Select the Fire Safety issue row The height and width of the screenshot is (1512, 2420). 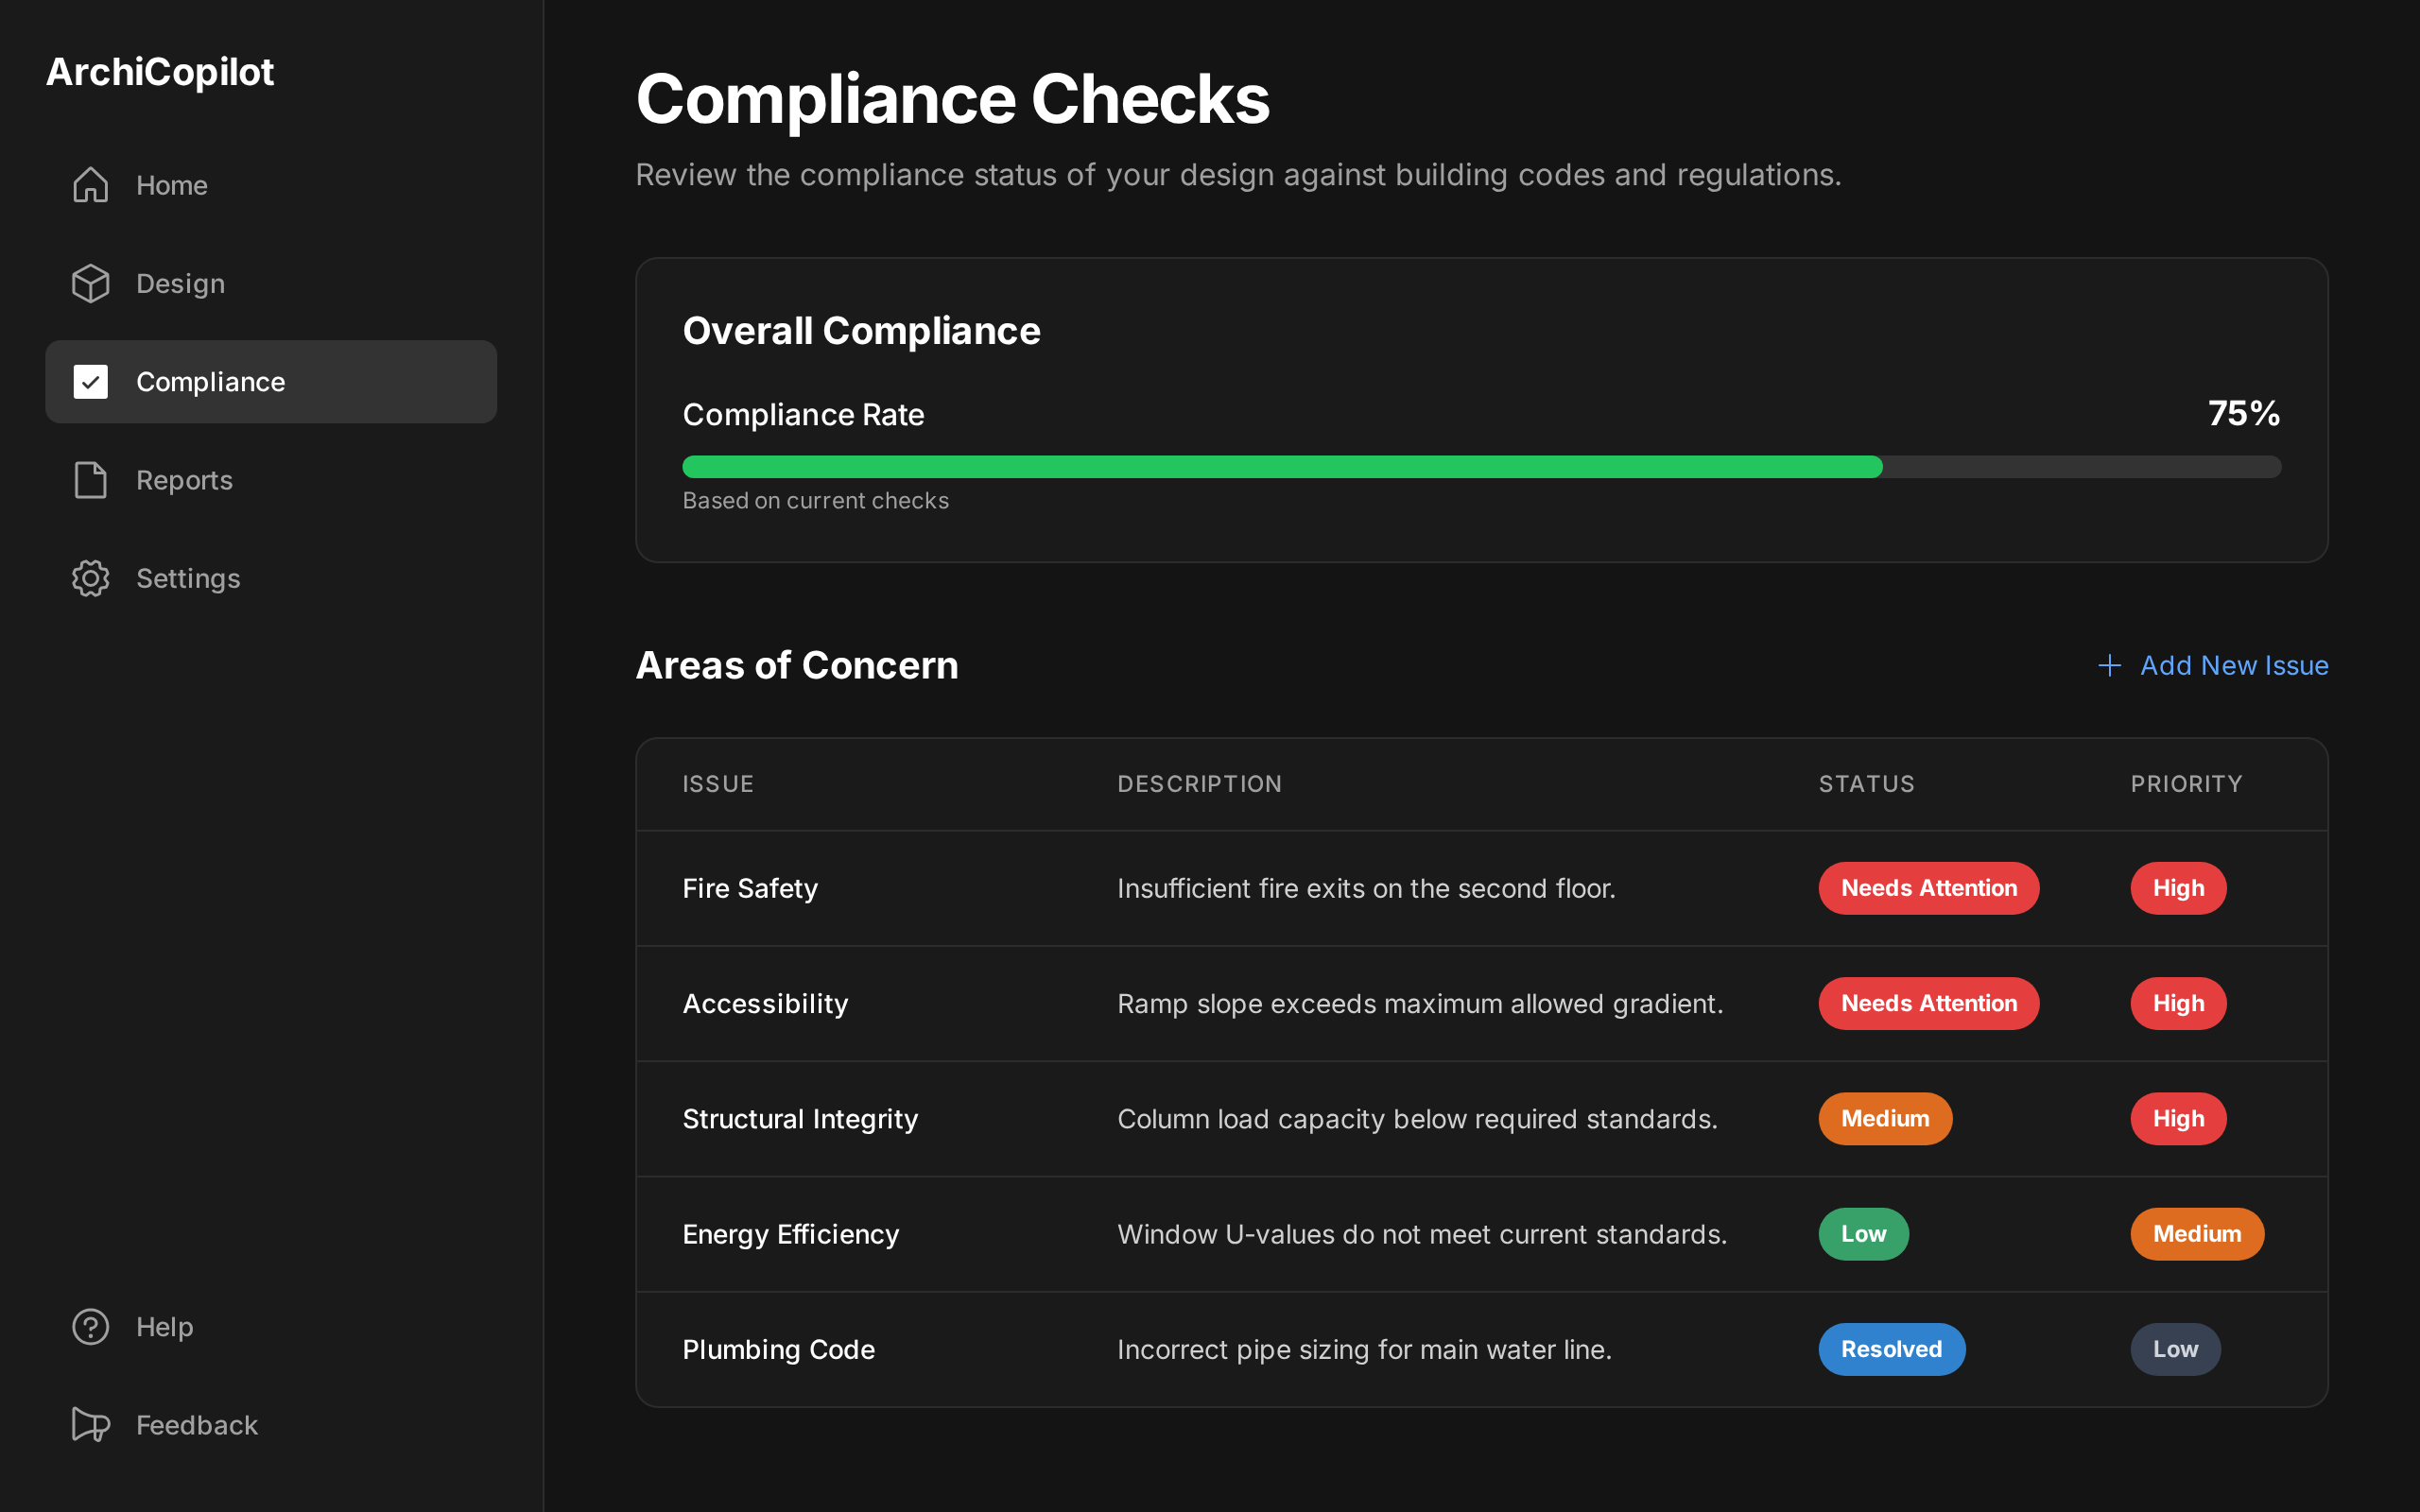(x=1482, y=888)
